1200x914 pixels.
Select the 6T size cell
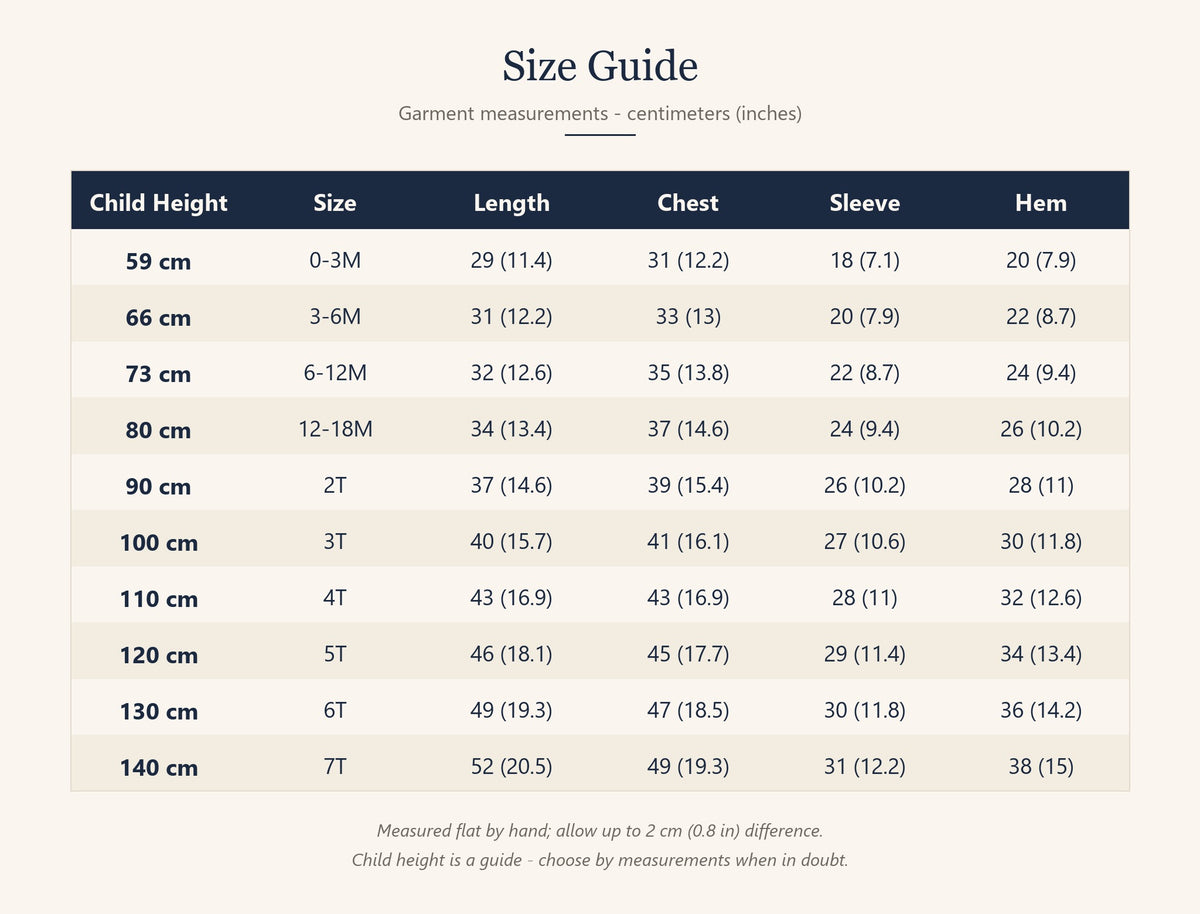point(335,709)
